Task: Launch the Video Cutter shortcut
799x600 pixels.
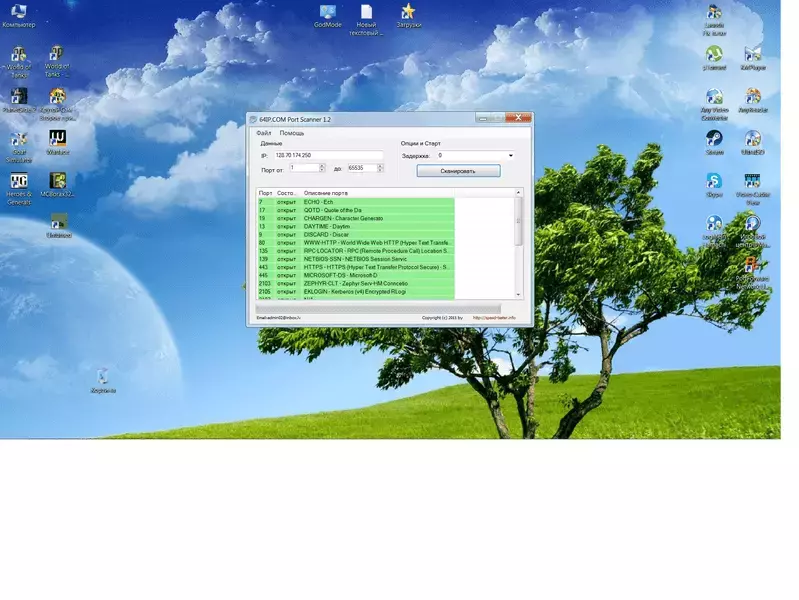Action: (753, 189)
